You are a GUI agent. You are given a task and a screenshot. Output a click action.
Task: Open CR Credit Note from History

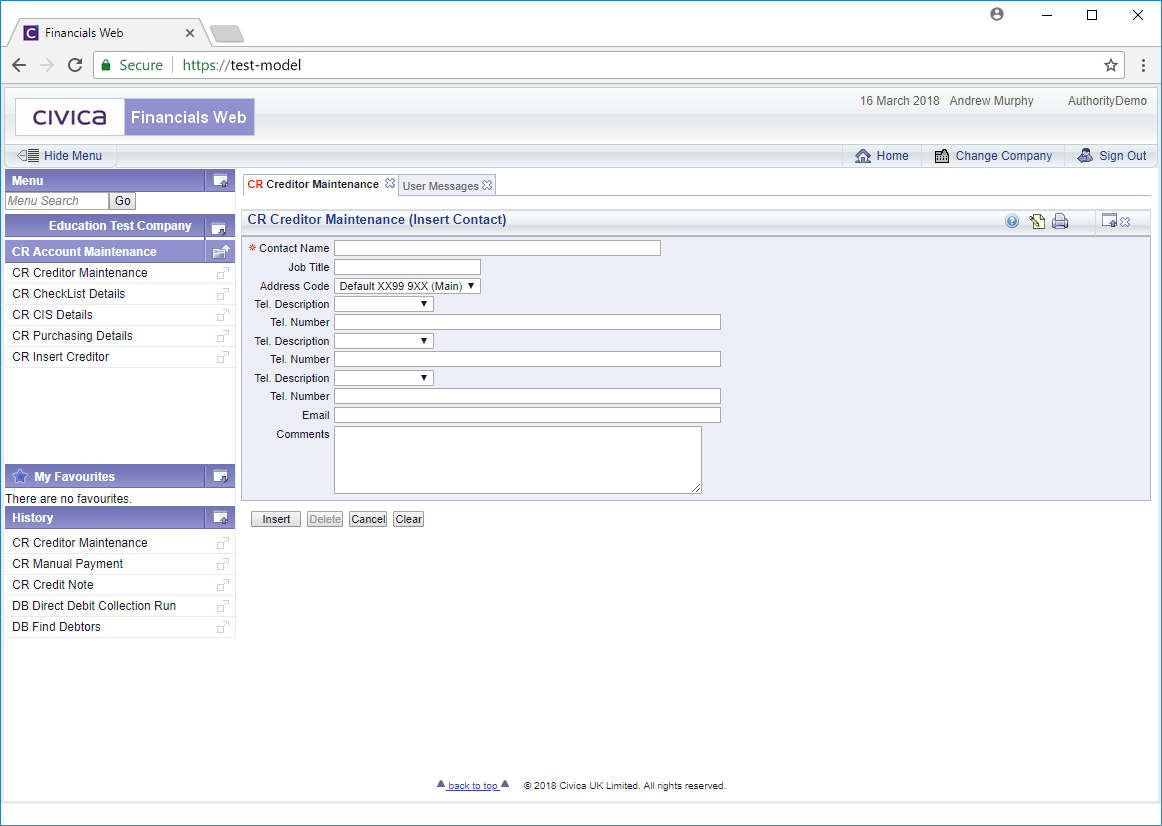(53, 584)
